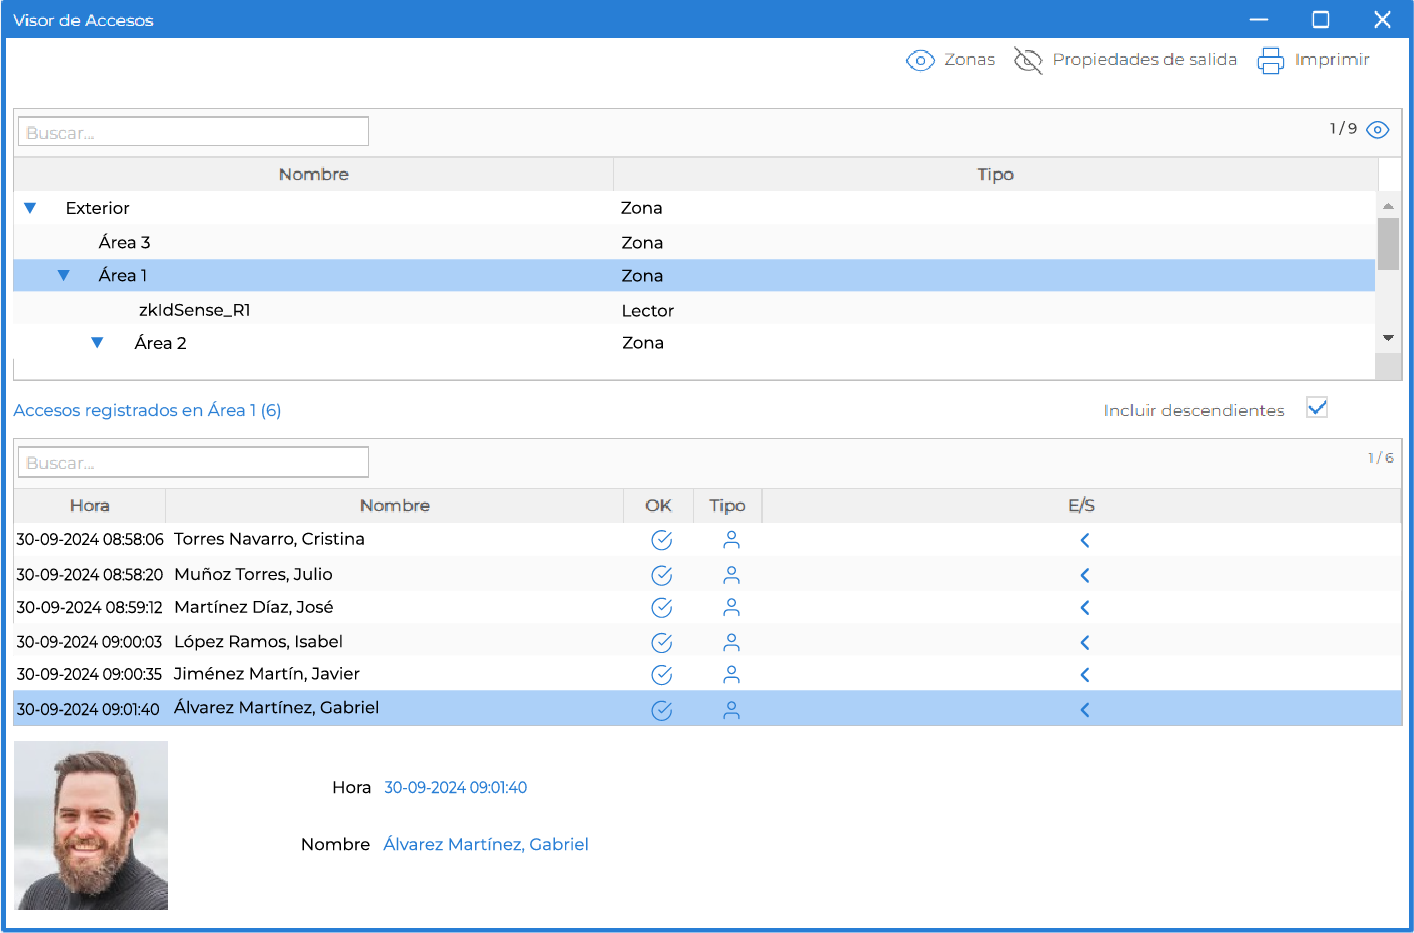Sort zones by Nombre column header

pos(314,174)
